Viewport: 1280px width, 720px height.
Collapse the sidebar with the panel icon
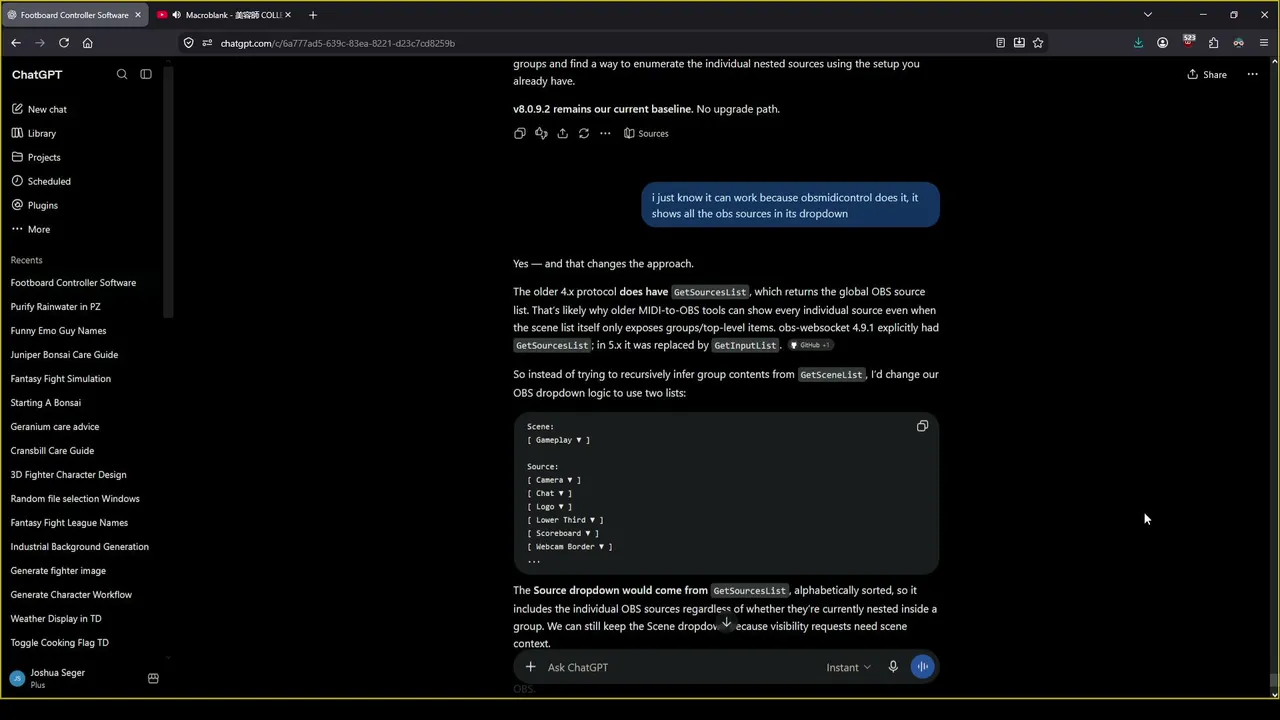tap(146, 74)
